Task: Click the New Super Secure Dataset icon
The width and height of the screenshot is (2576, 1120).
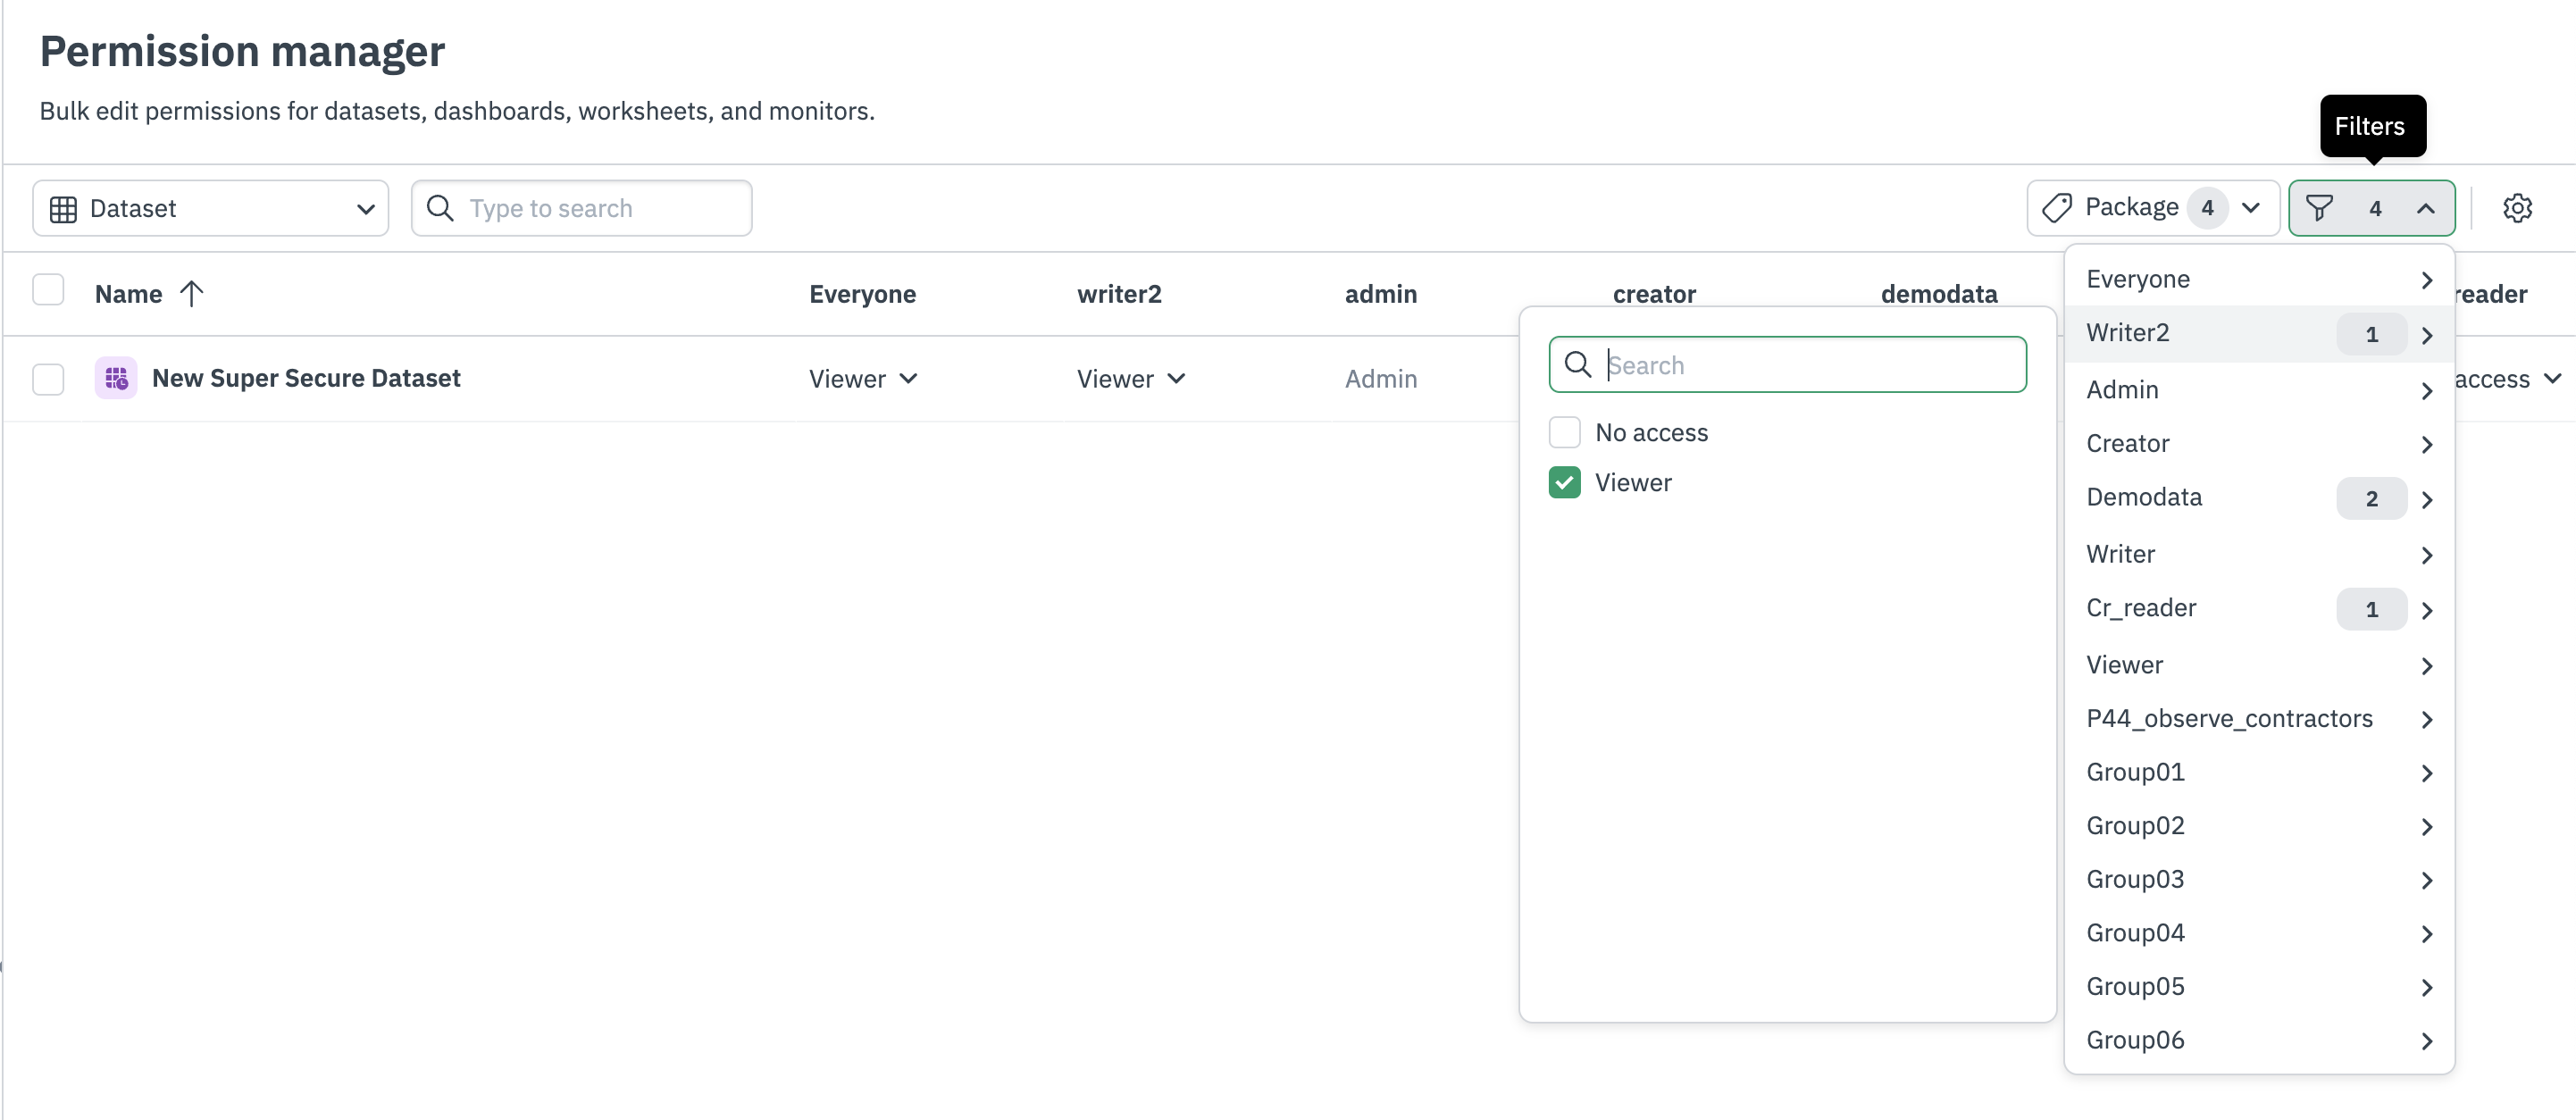Action: (116, 378)
